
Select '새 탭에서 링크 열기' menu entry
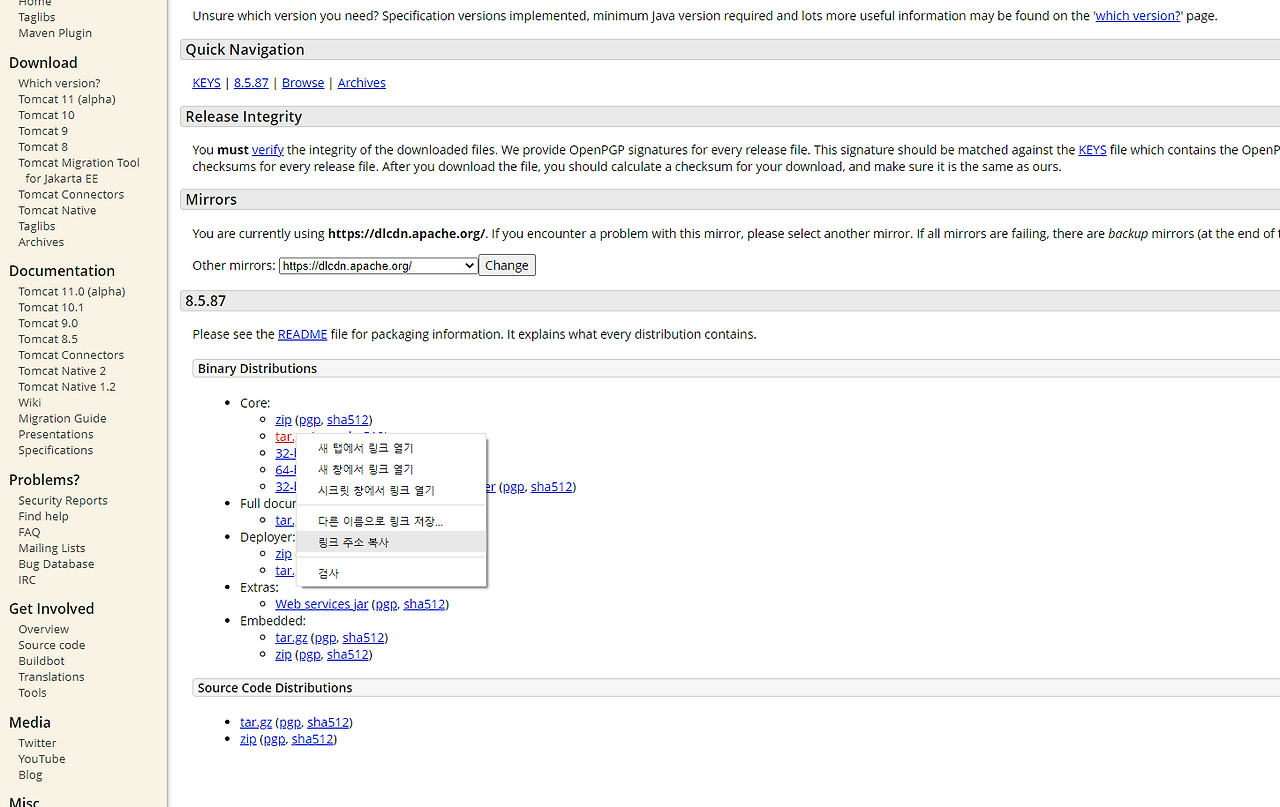391,448
